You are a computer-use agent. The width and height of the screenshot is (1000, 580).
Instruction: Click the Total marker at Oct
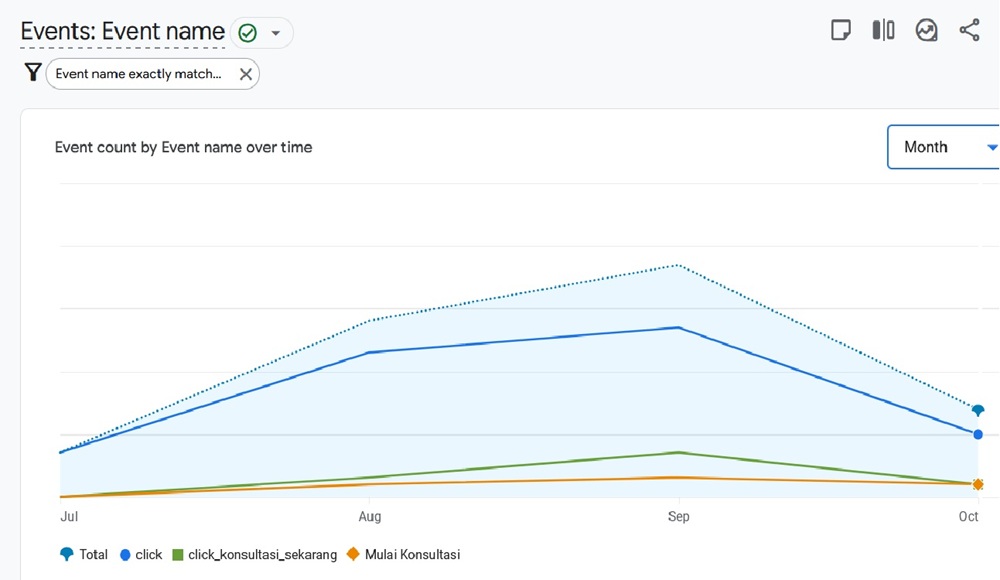(x=978, y=410)
